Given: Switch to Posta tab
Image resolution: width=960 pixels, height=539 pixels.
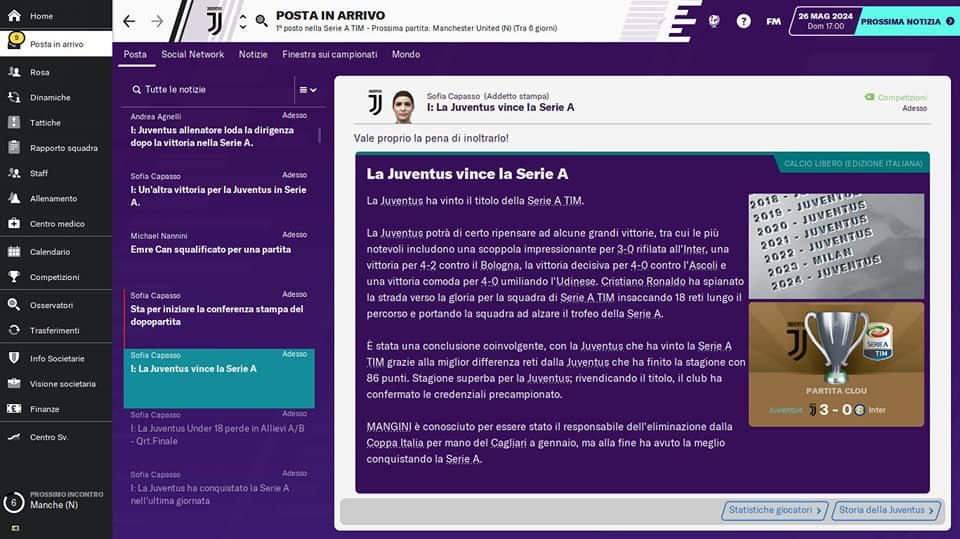Looking at the screenshot, I should tap(135, 55).
